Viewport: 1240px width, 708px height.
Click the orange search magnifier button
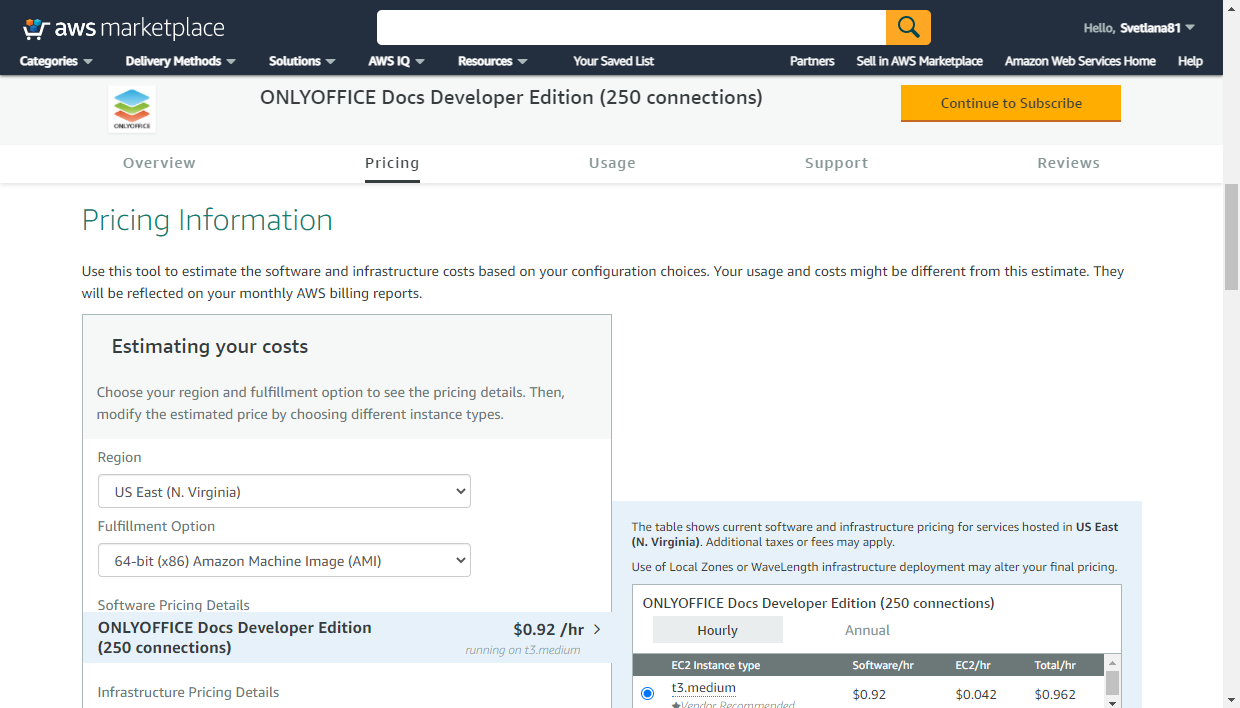coord(908,27)
